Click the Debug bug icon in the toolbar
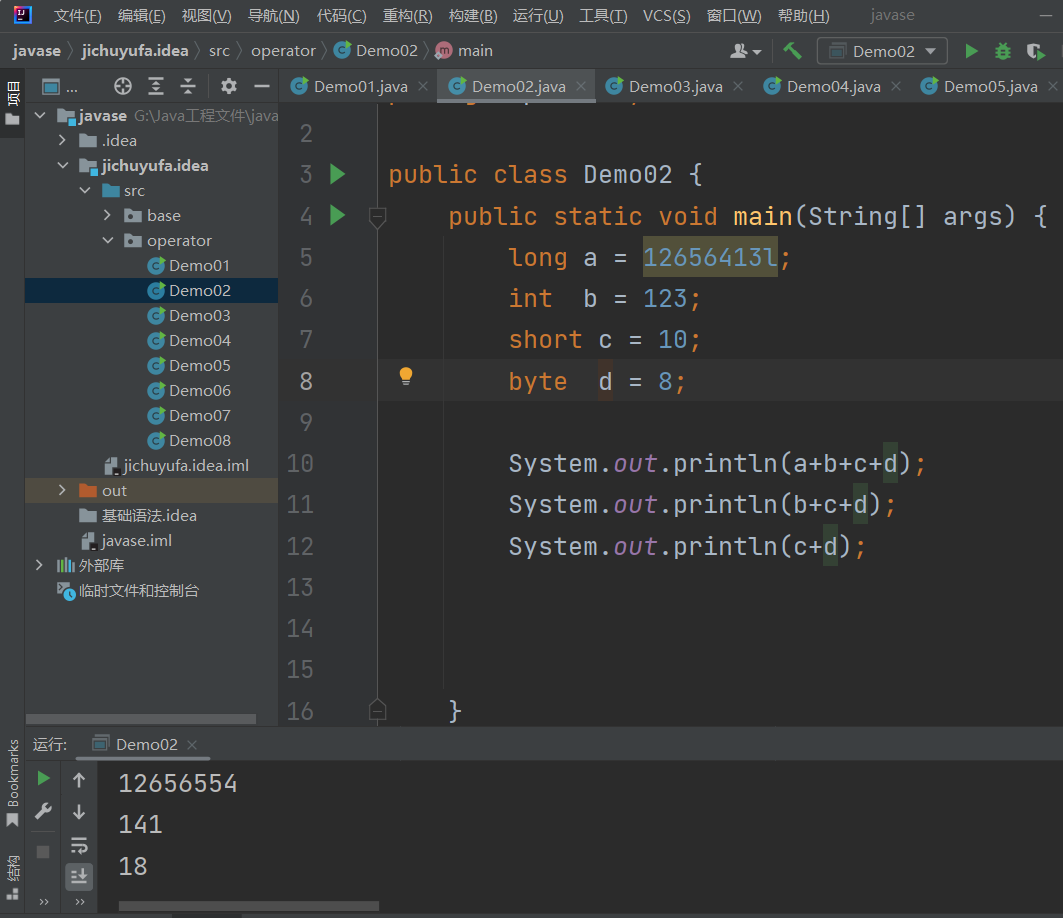Viewport: 1063px width, 918px height. [1002, 51]
